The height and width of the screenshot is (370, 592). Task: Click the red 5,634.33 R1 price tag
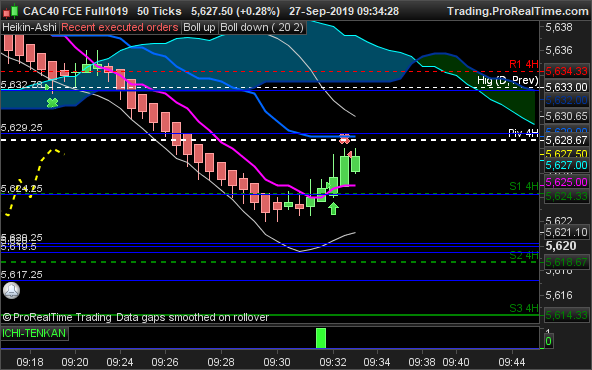click(567, 71)
